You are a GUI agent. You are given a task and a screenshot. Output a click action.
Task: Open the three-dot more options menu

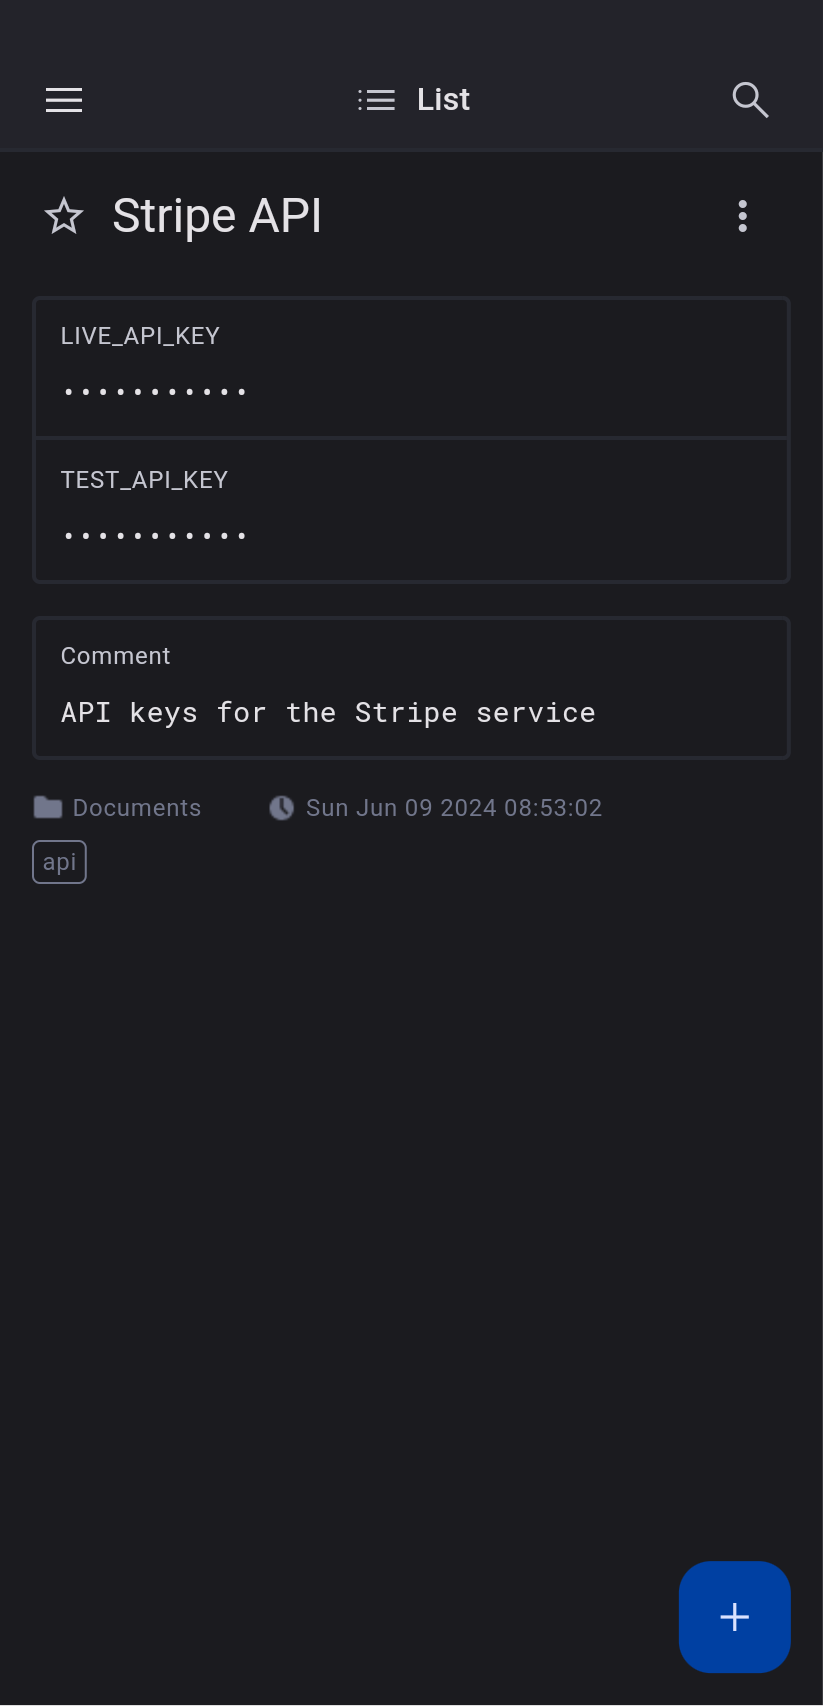click(742, 216)
